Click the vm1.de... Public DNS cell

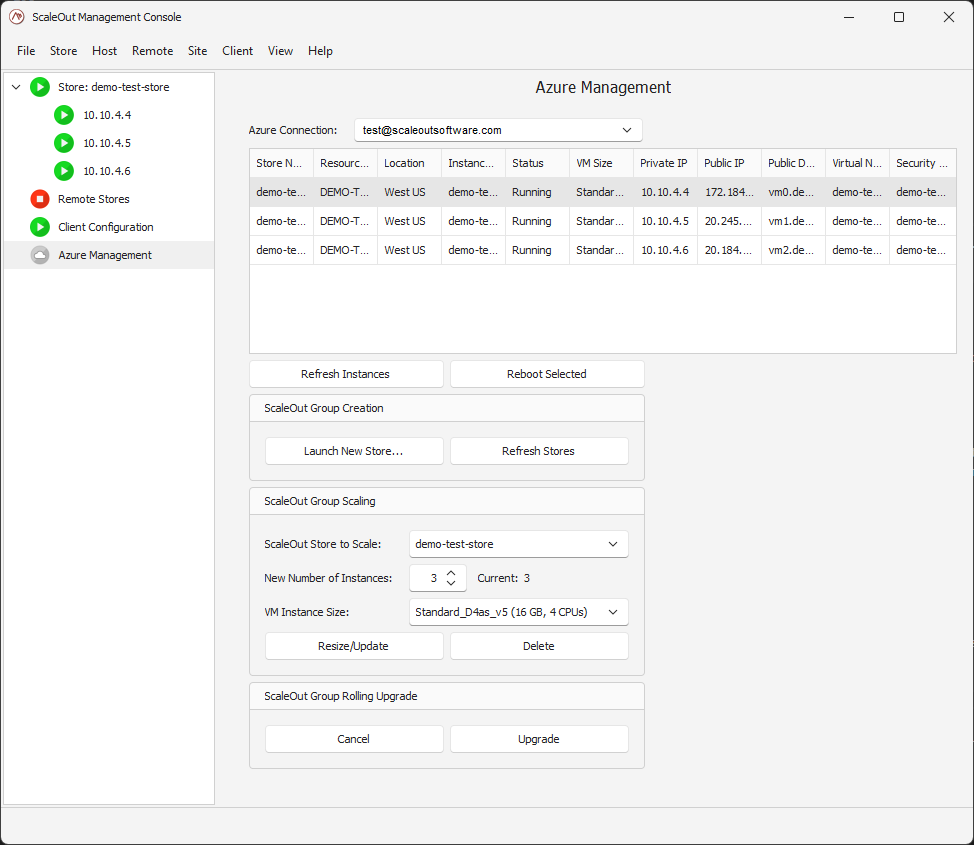tap(793, 221)
